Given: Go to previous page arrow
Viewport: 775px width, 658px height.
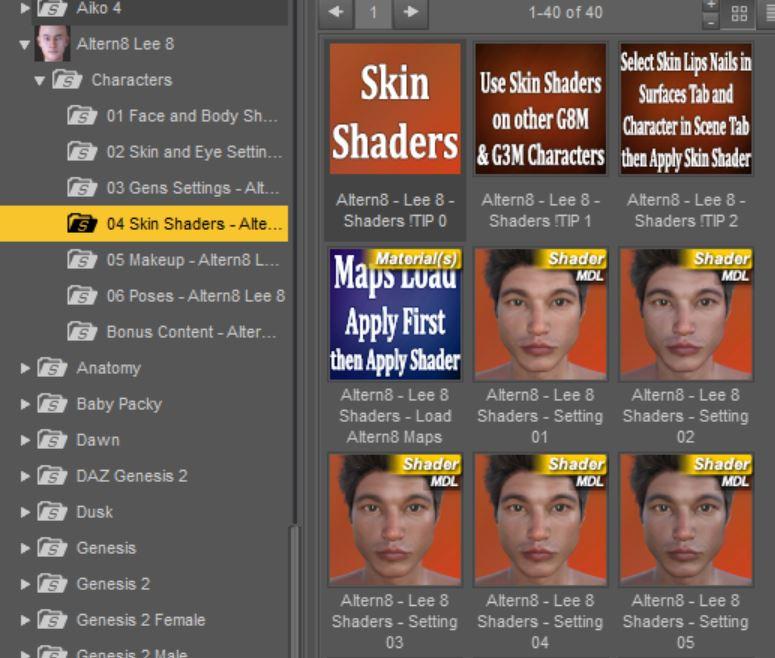Looking at the screenshot, I should [336, 12].
